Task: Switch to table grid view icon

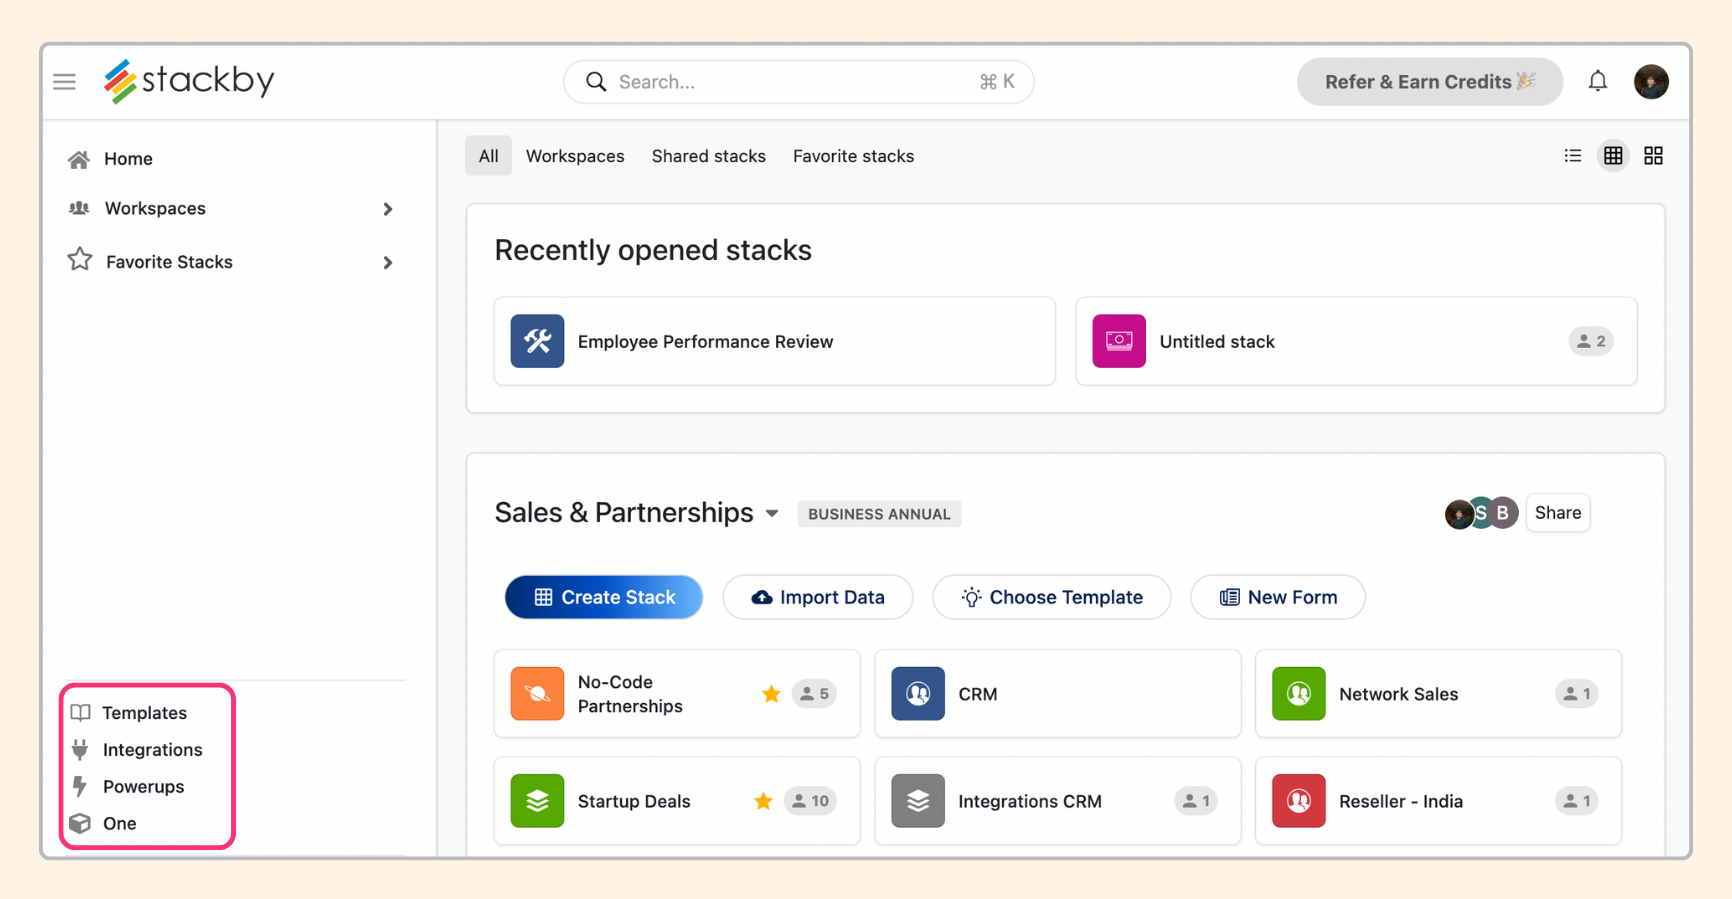Action: (x=1613, y=156)
